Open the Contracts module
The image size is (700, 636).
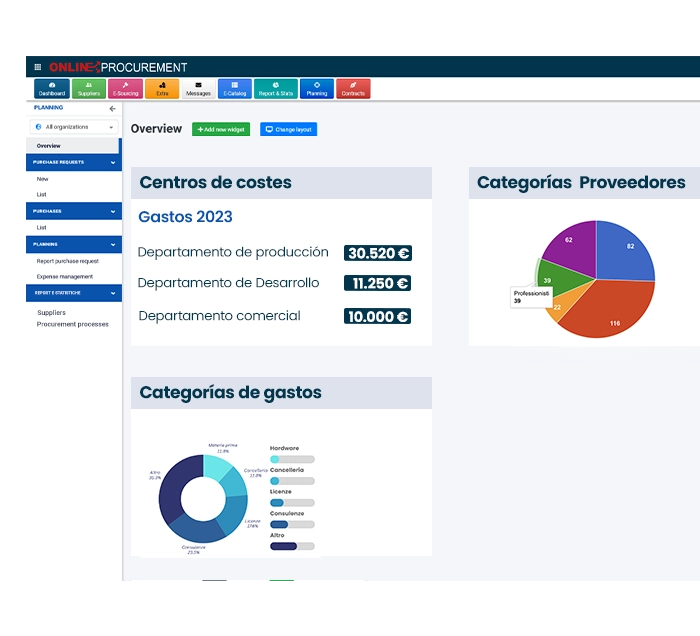pyautogui.click(x=353, y=89)
